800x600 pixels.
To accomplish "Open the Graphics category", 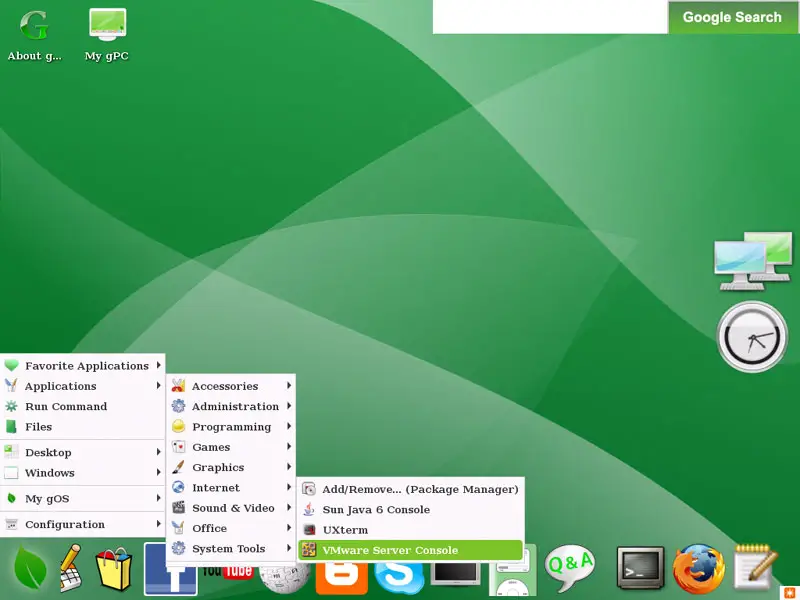I will point(231,467).
